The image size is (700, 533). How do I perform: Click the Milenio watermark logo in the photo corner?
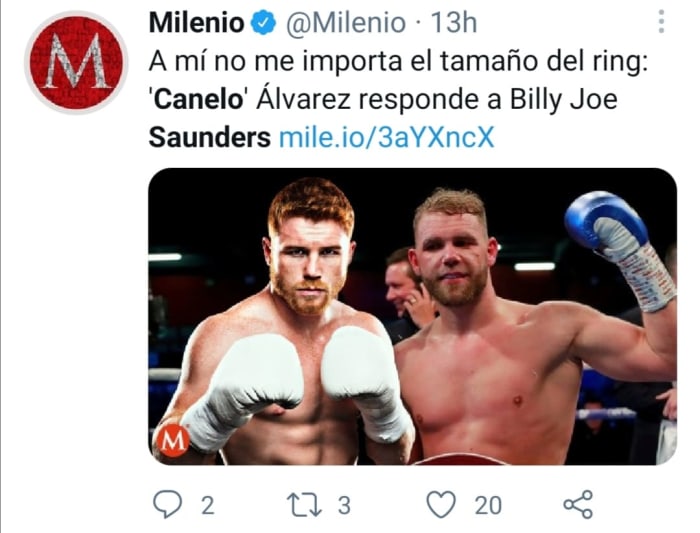(x=172, y=440)
